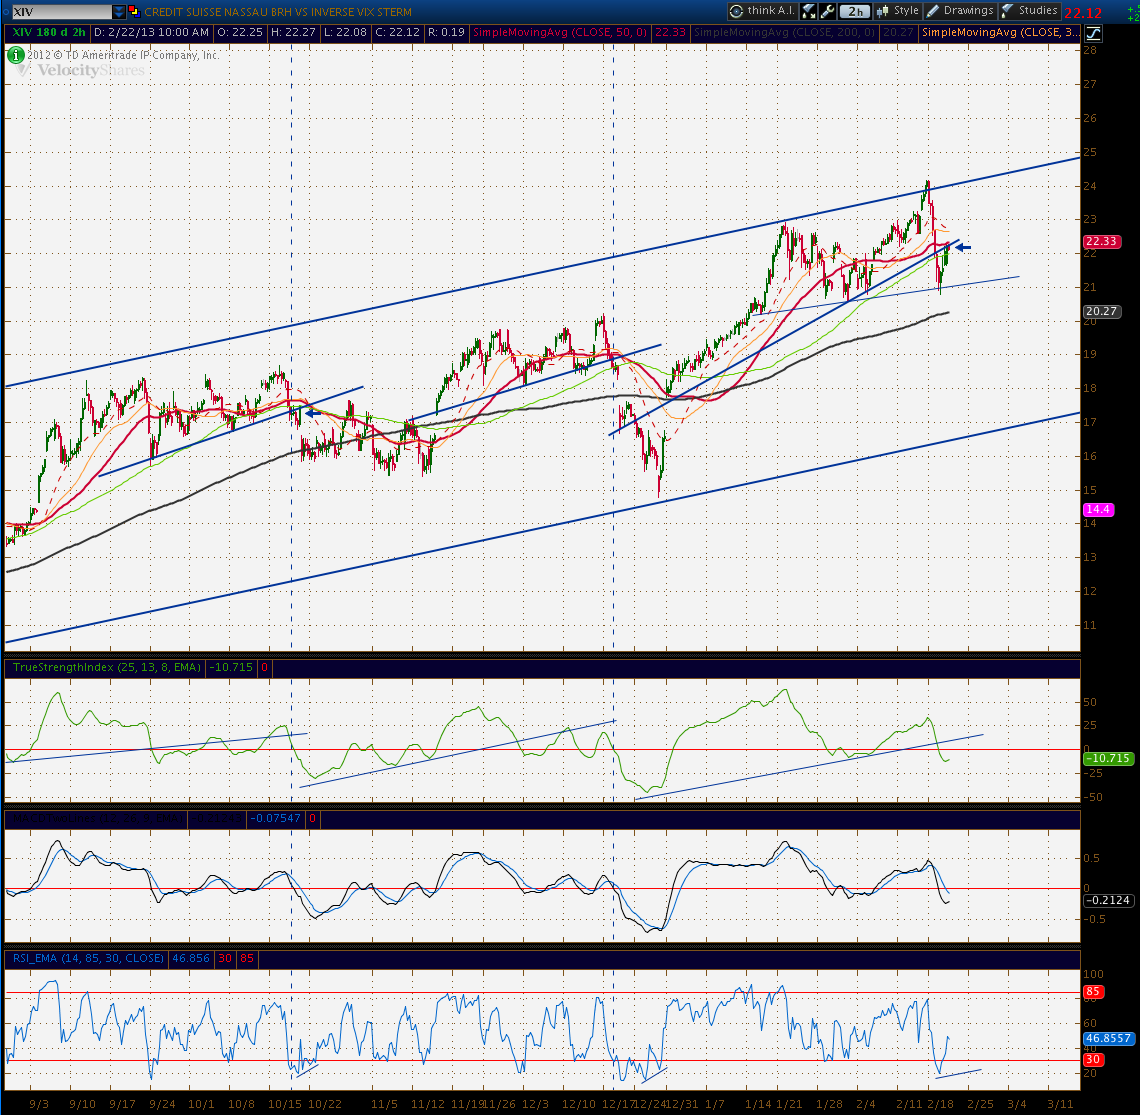Click the 46.856 value in RSI_EMA header
This screenshot has width=1140, height=1115.
tap(190, 959)
